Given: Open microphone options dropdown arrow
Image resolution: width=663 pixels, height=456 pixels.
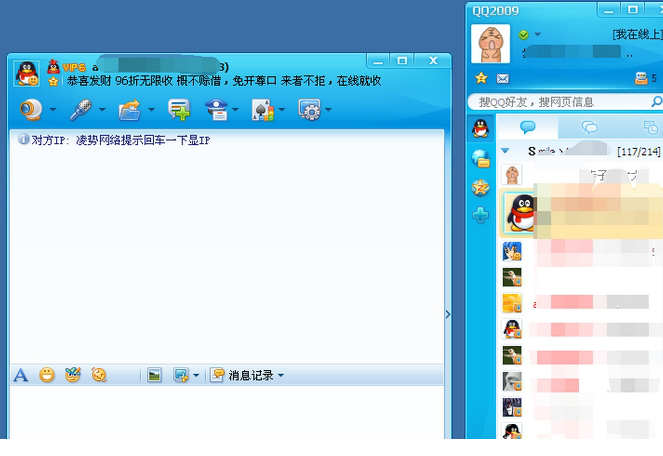Looking at the screenshot, I should [x=102, y=110].
